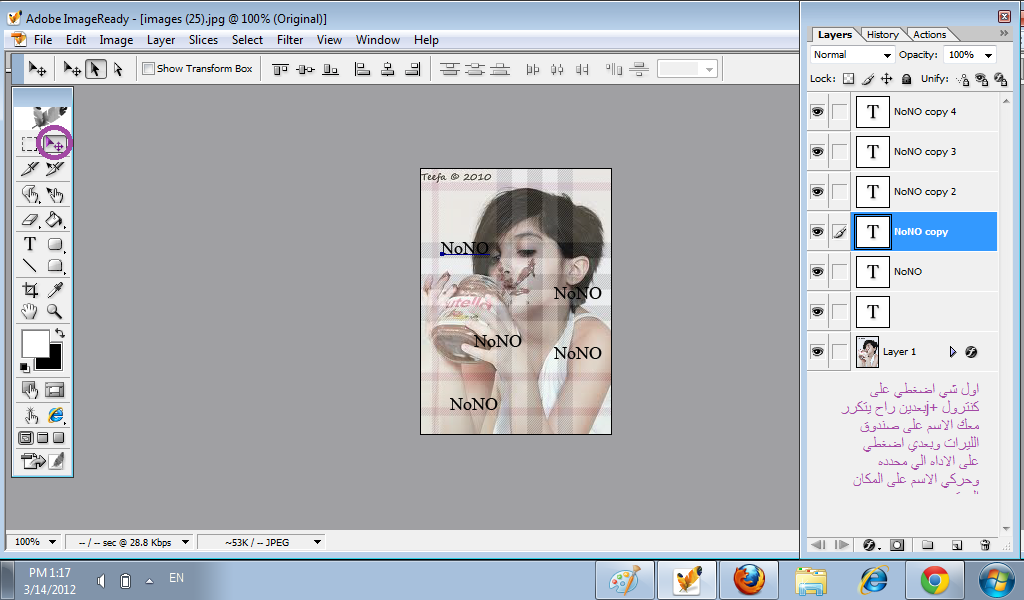Select the NoNO copy 3 layer
1024x600 pixels.
click(x=925, y=152)
